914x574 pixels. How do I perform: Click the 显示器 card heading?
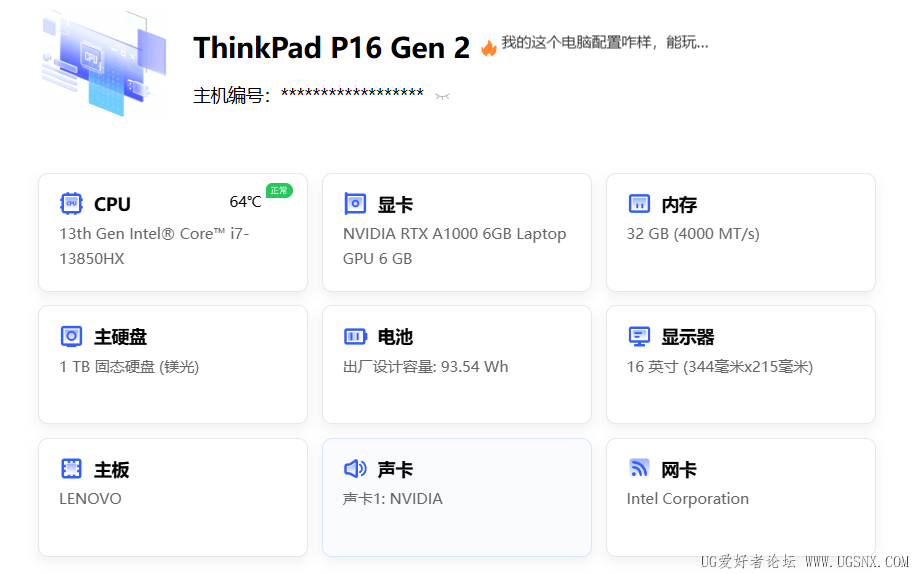pos(688,336)
